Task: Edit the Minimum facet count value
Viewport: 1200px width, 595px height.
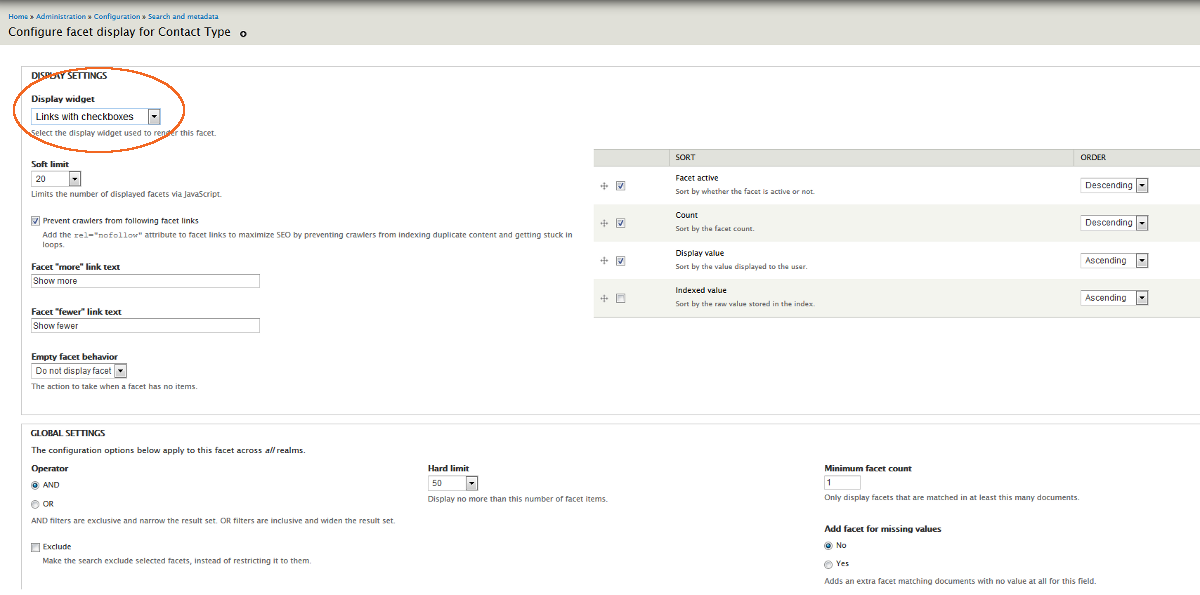Action: point(841,482)
